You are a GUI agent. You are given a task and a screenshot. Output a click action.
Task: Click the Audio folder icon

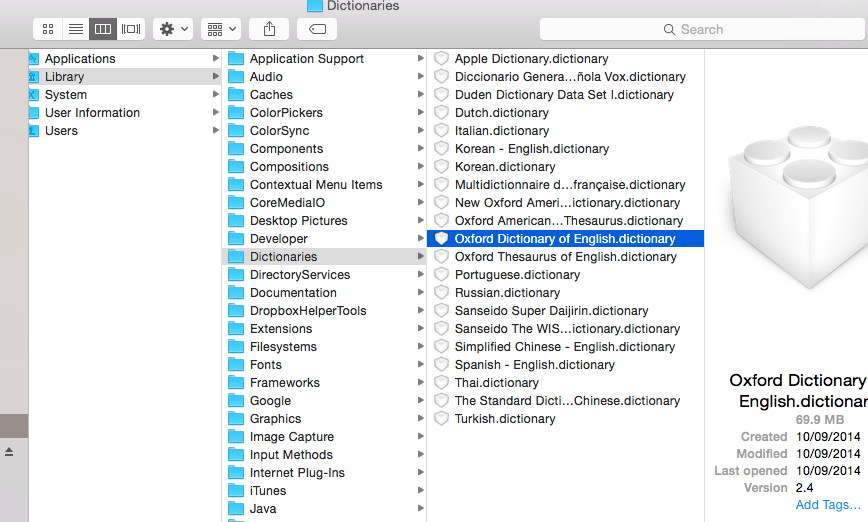pyautogui.click(x=236, y=76)
